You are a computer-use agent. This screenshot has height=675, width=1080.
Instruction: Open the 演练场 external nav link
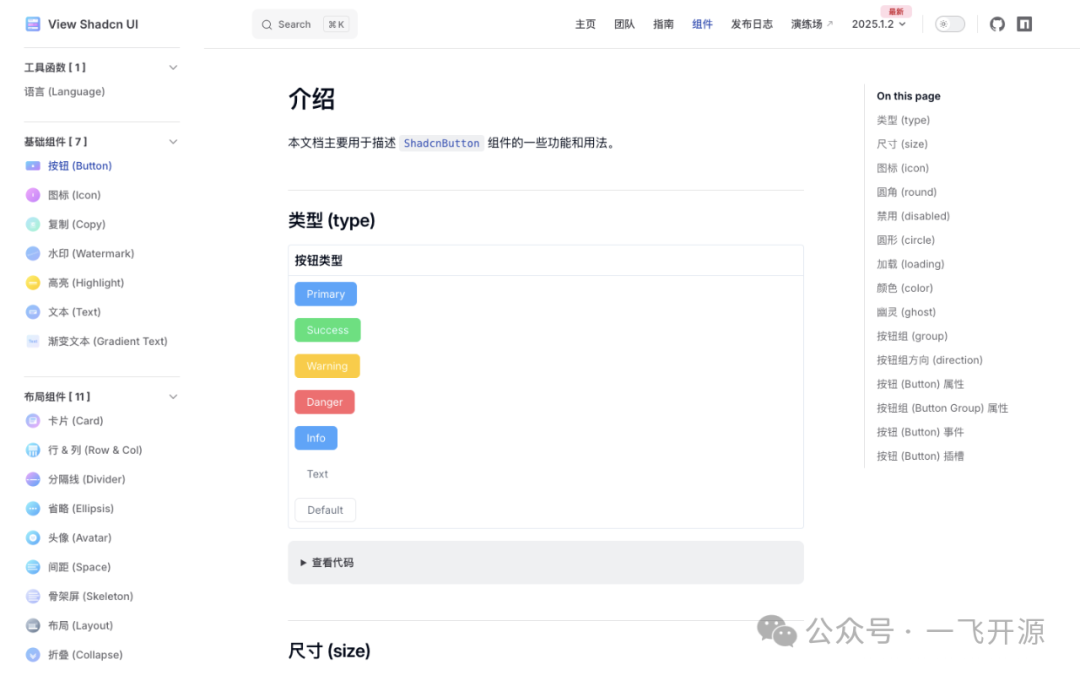pos(811,24)
